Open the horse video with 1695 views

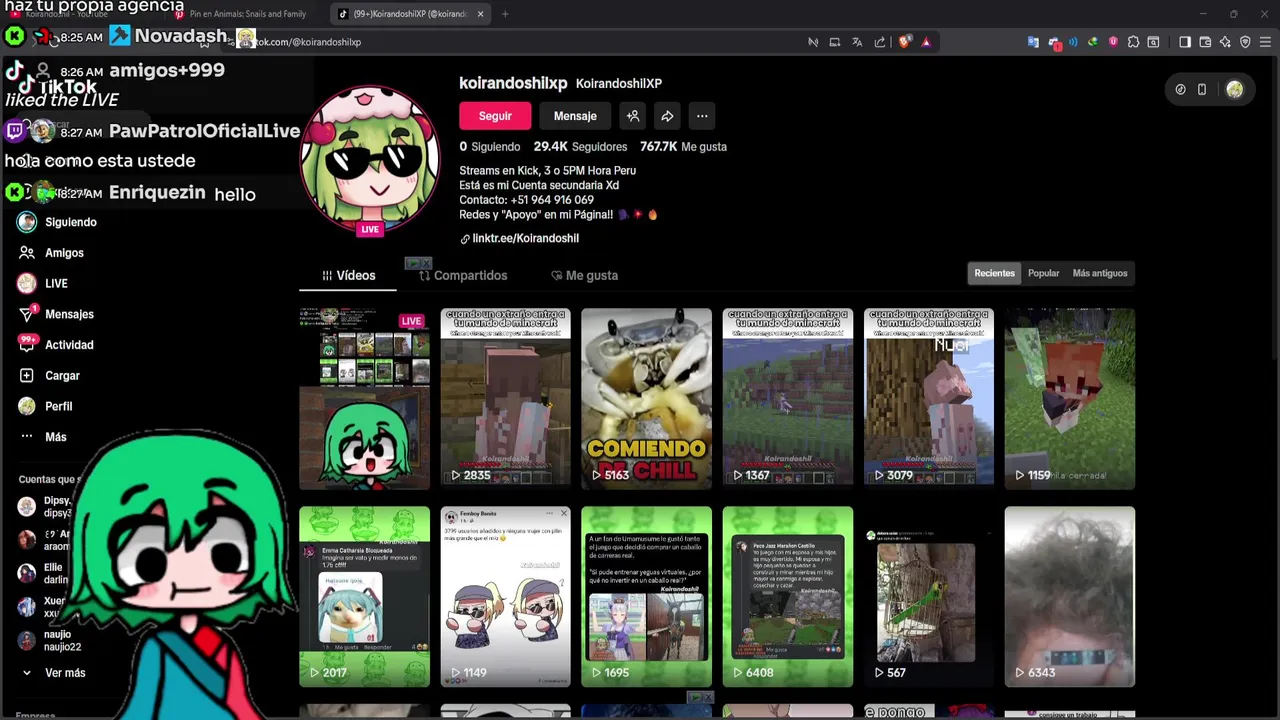pyautogui.click(x=646, y=596)
